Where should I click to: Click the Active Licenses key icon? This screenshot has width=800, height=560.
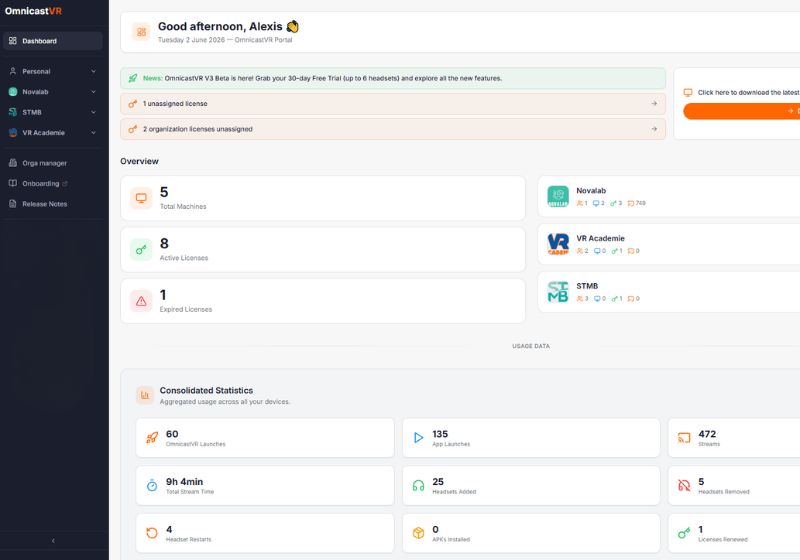click(x=141, y=249)
